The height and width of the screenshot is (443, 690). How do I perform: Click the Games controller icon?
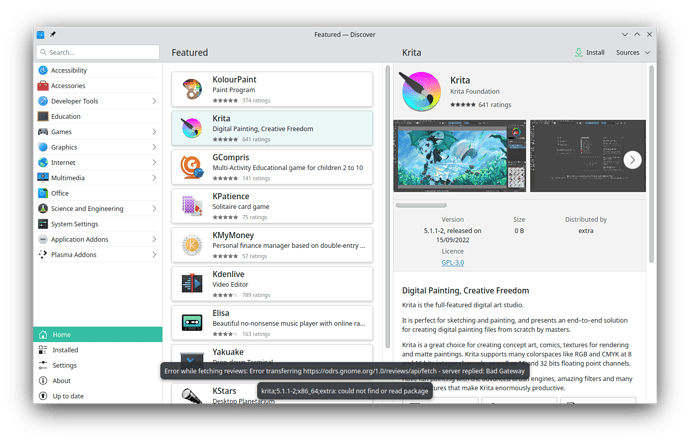(x=43, y=132)
